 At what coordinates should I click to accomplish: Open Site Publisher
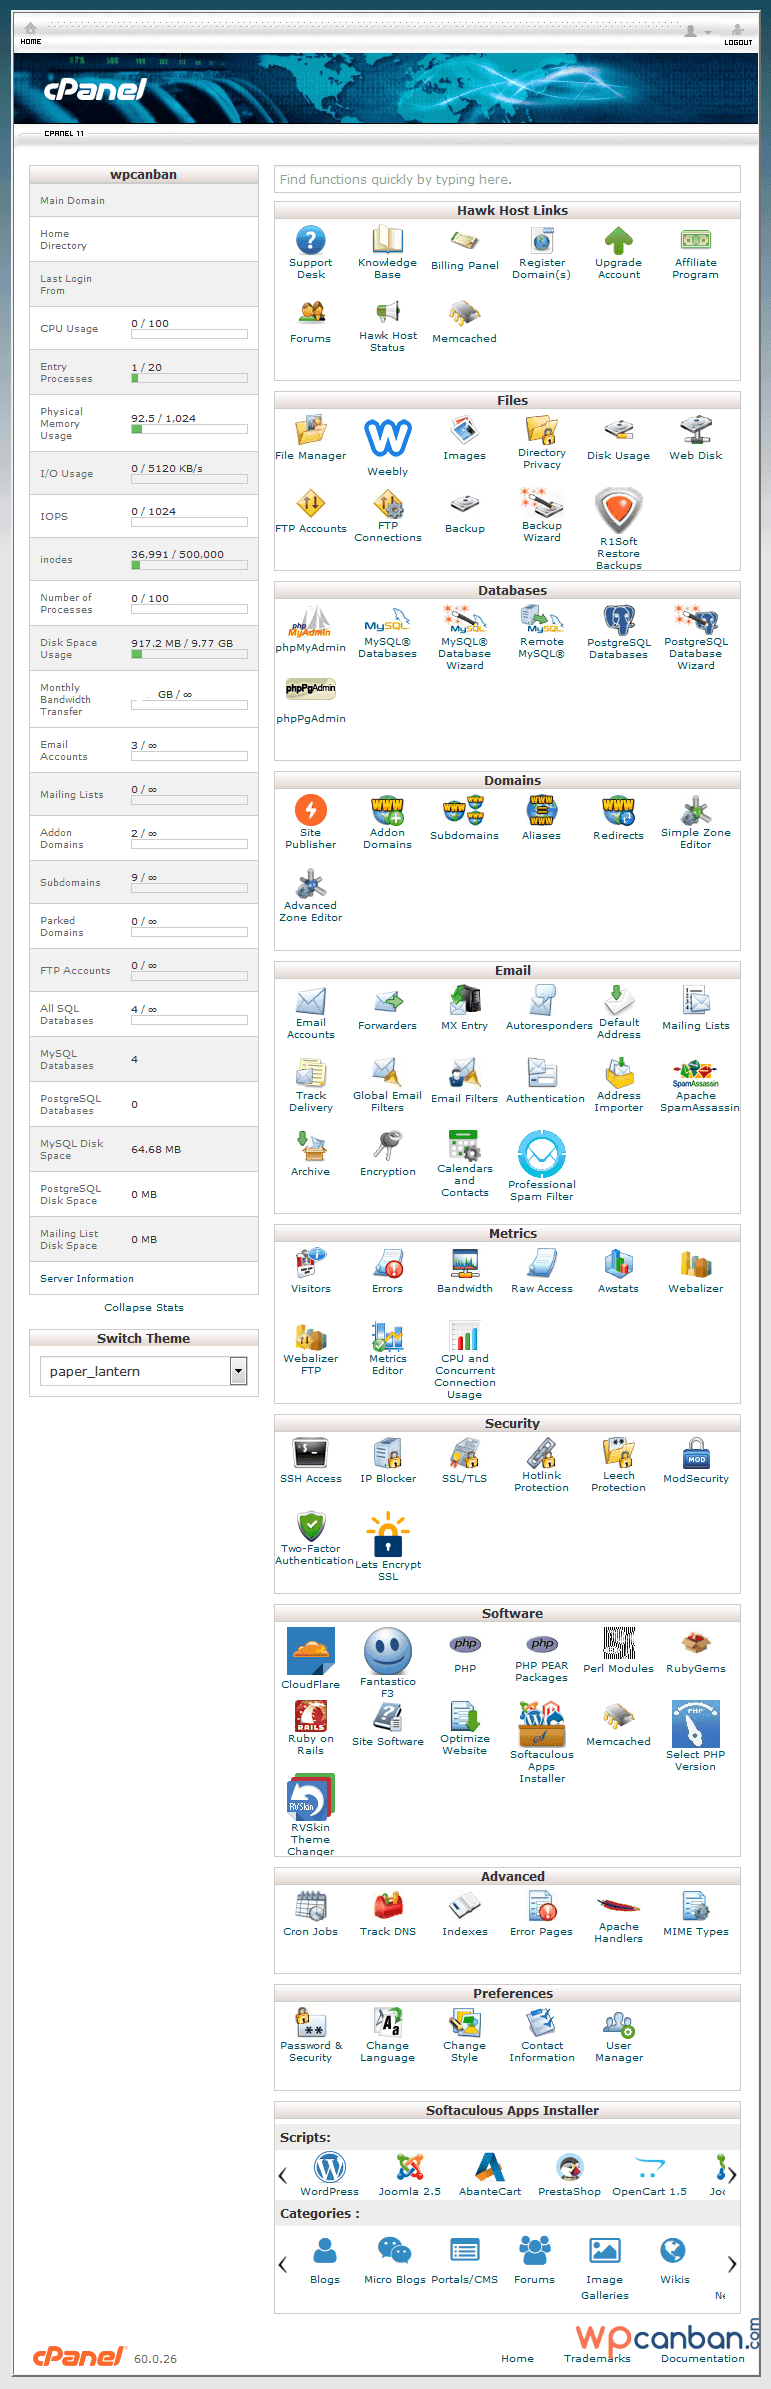click(x=311, y=809)
